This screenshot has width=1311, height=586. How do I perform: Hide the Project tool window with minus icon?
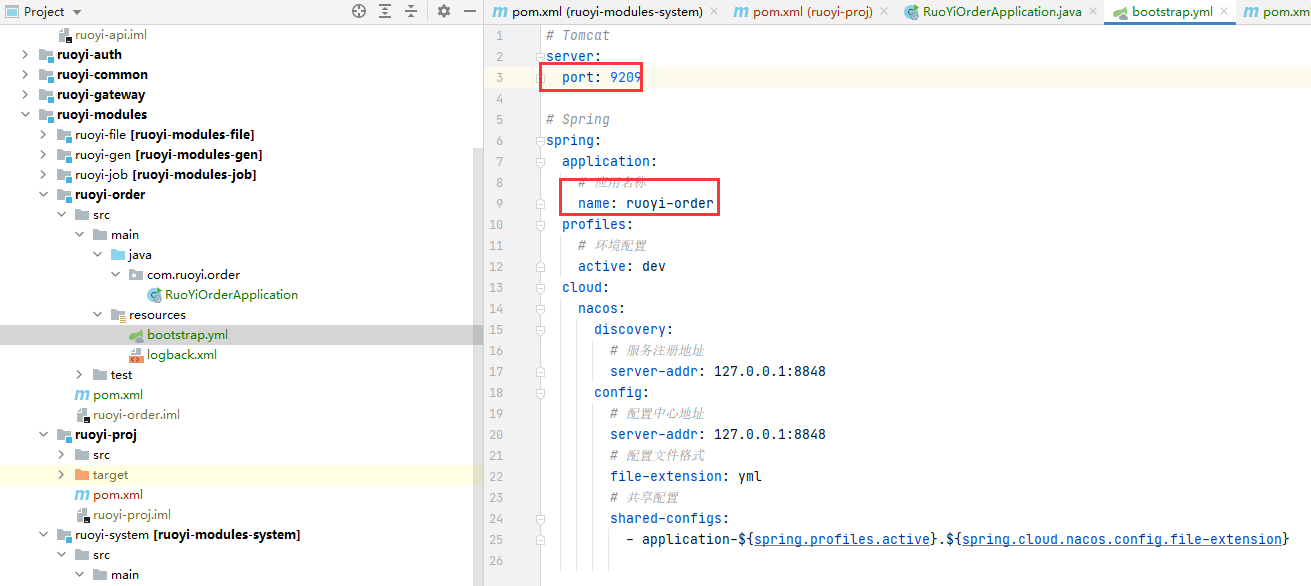[x=470, y=11]
